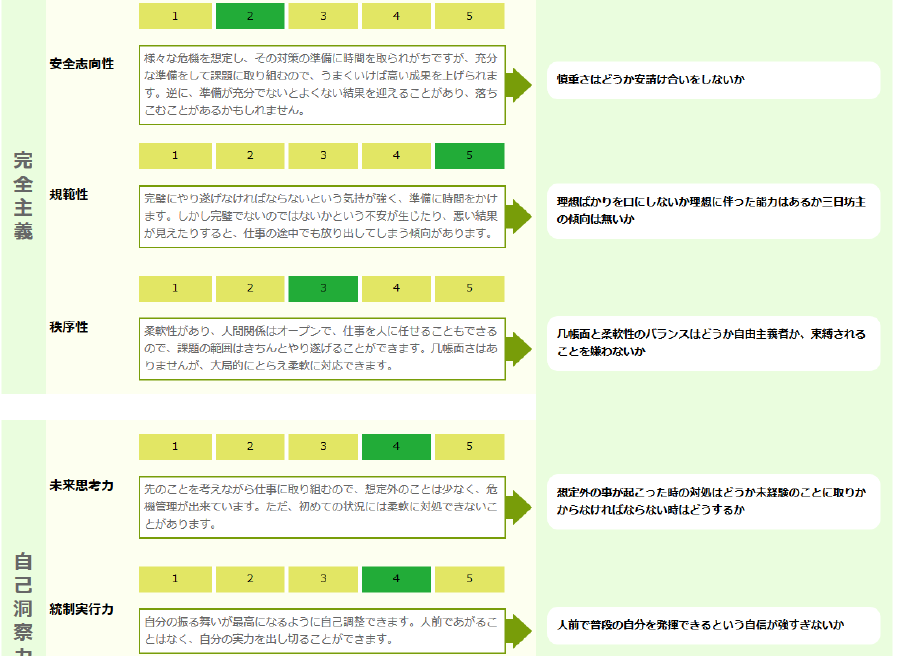Click the 安全志向性 label
Image resolution: width=900 pixels, height=668 pixels.
[x=82, y=64]
